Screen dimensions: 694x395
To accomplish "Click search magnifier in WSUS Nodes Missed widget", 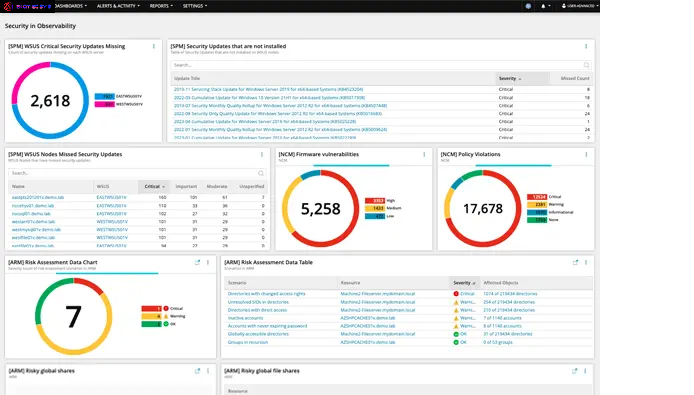I will pos(261,173).
